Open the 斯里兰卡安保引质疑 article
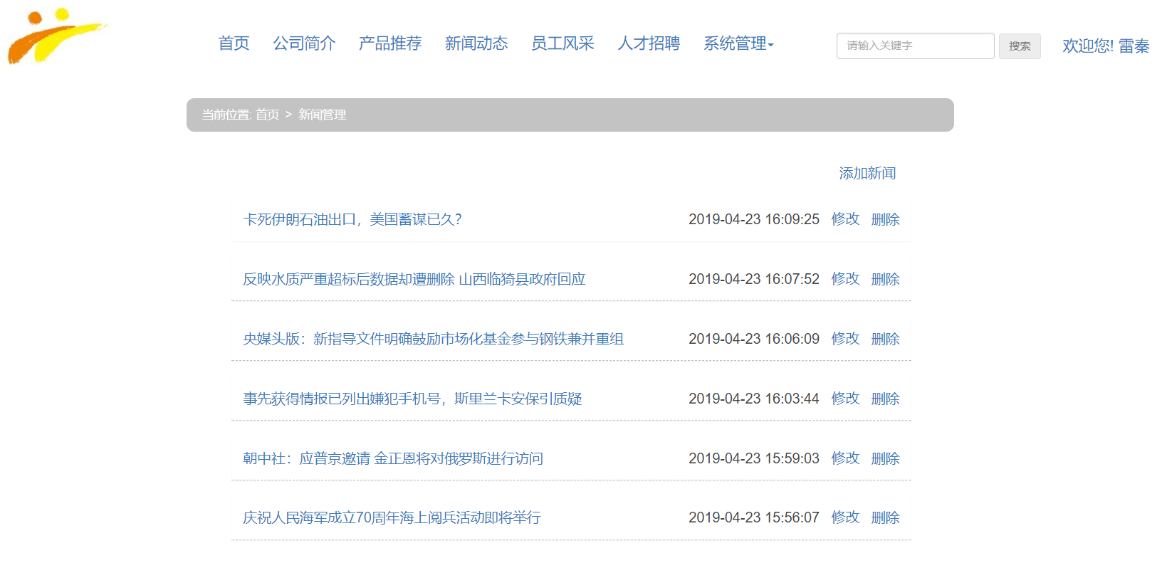Screen dimensions: 1167x563 412,399
